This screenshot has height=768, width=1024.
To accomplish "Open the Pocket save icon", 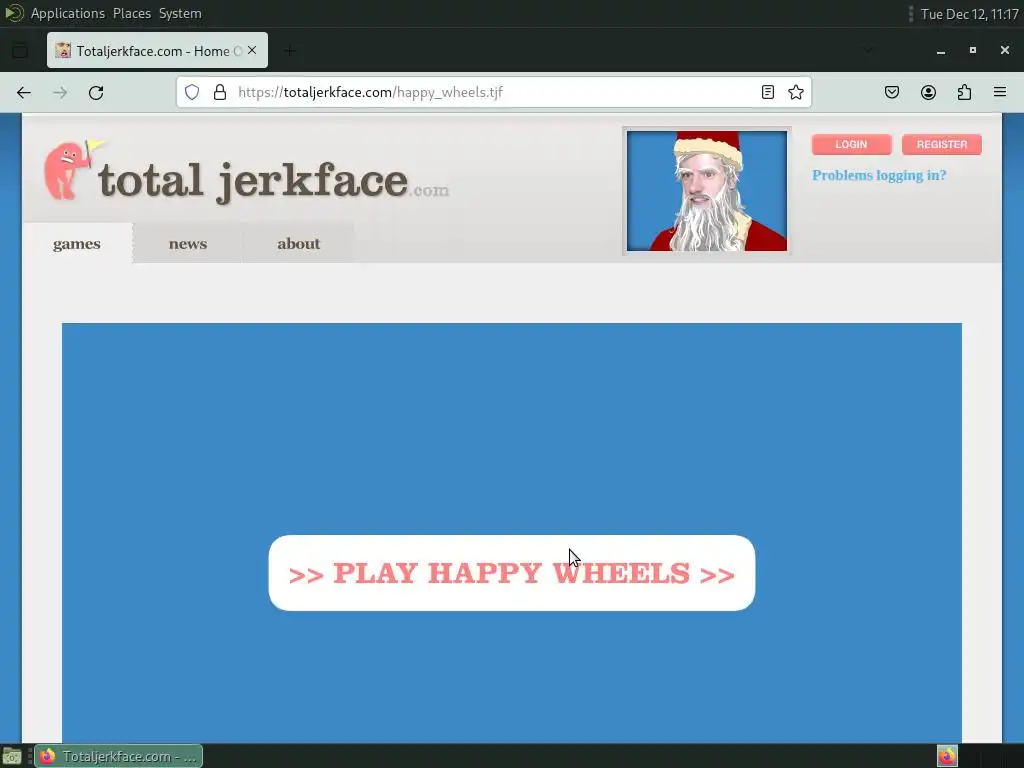I will coord(892,92).
